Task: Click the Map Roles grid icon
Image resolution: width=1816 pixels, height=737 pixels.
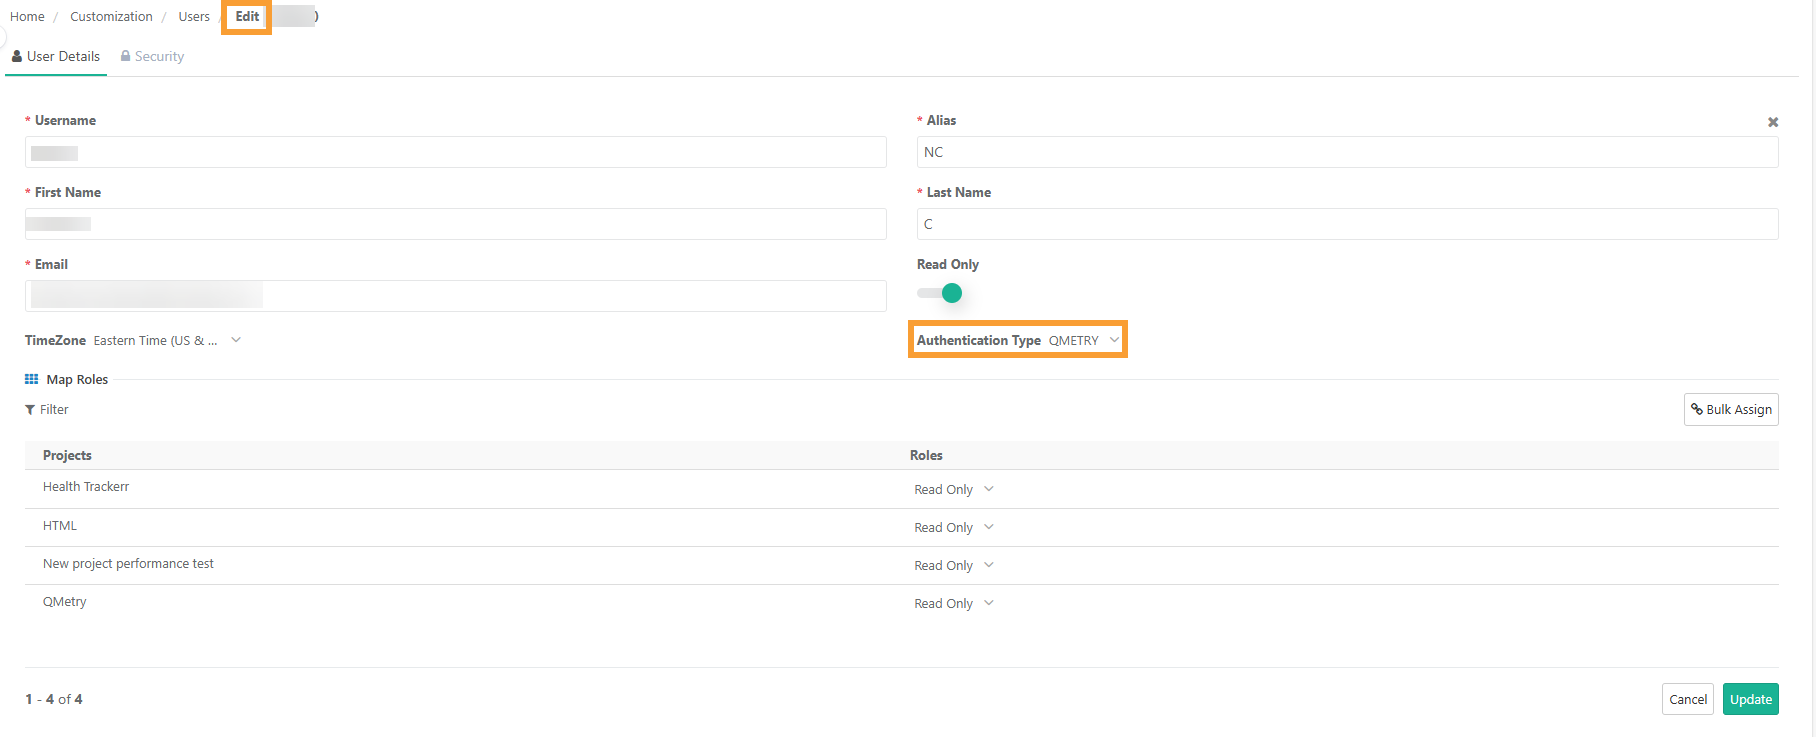Action: pos(31,379)
